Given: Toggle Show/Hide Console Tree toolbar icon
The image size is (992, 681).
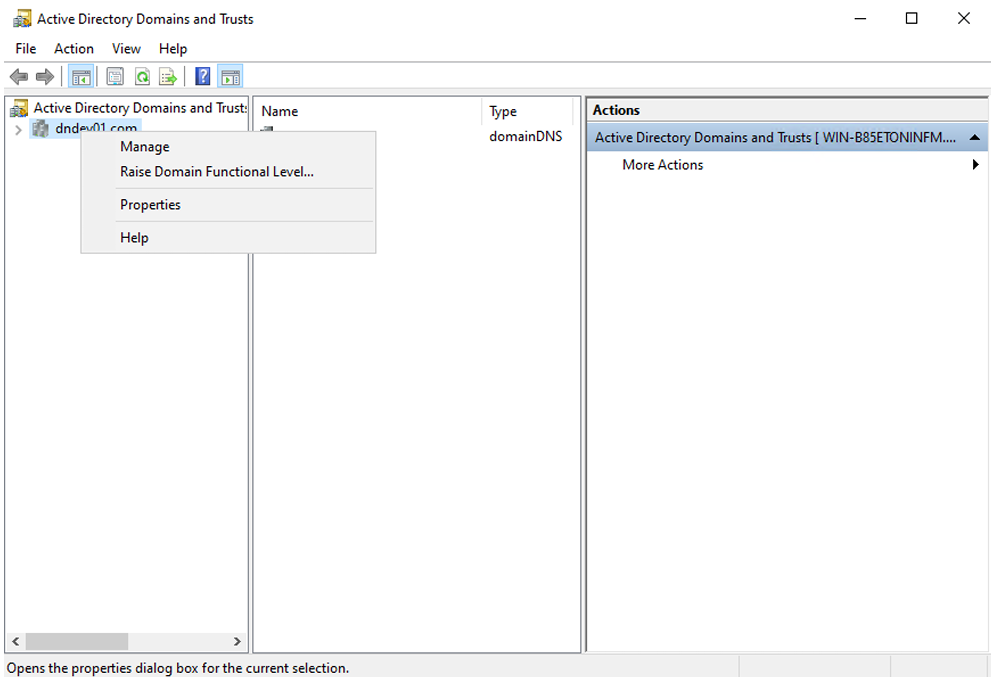Looking at the screenshot, I should coord(81,77).
